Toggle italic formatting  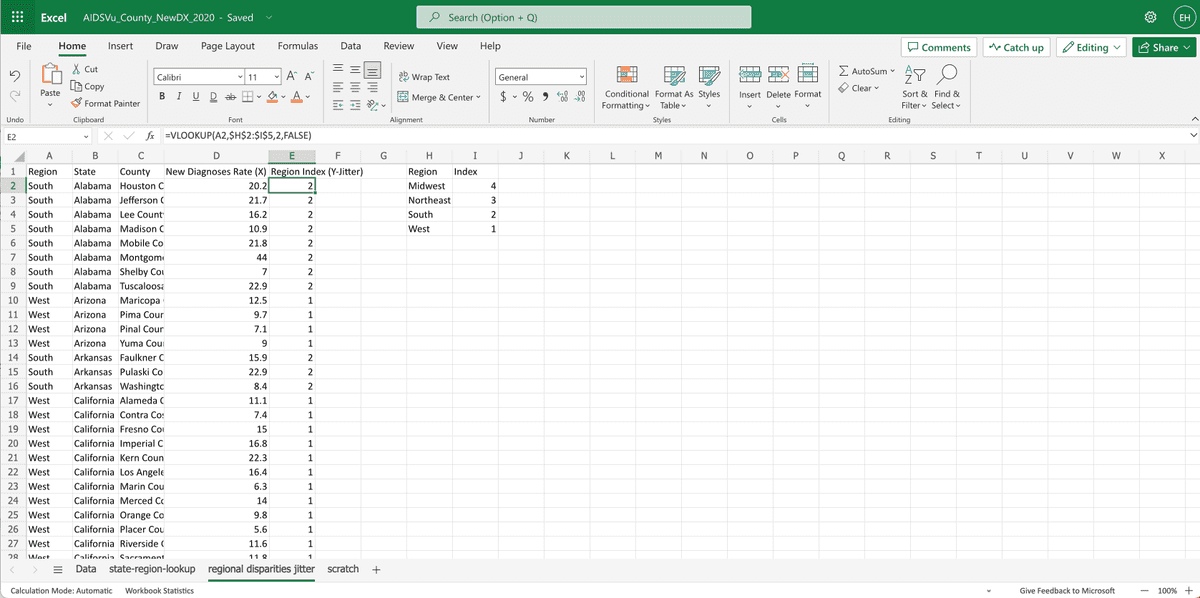177,94
